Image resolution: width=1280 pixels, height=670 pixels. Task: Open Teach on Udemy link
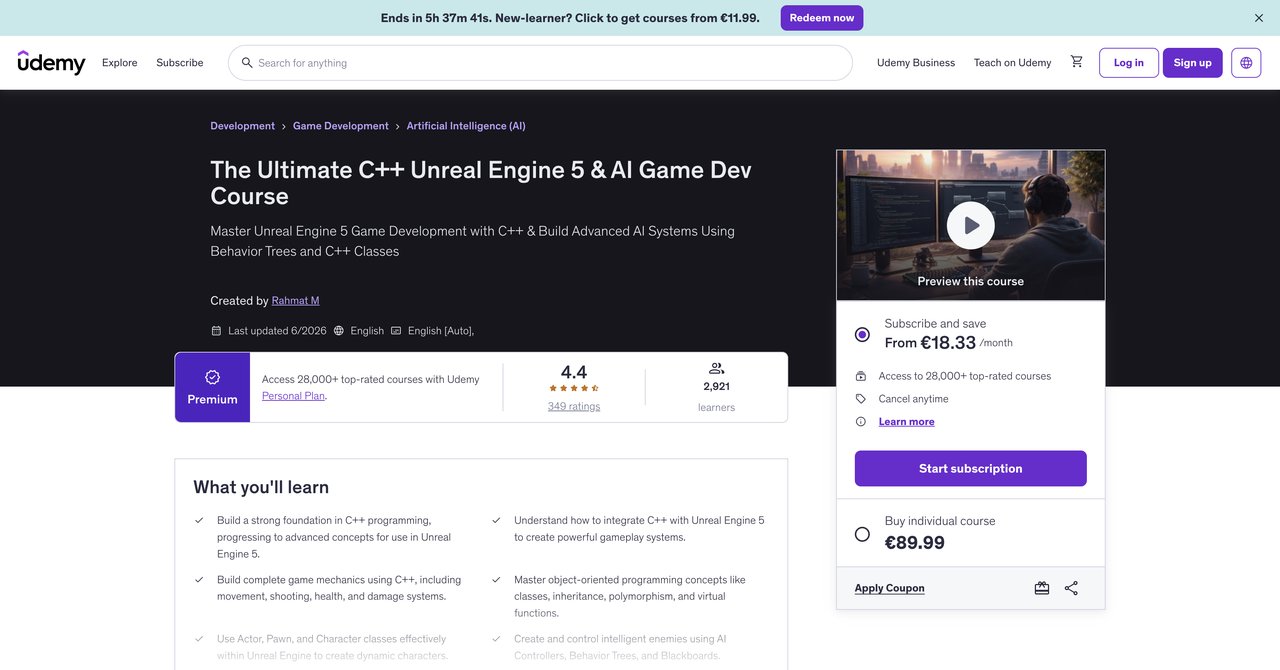[1013, 63]
